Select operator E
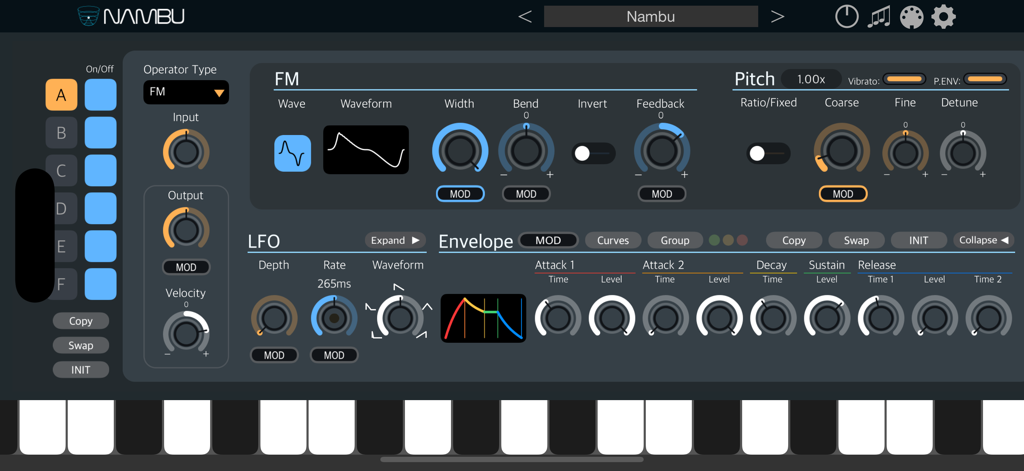Screen dimensions: 1024x471 (61, 246)
